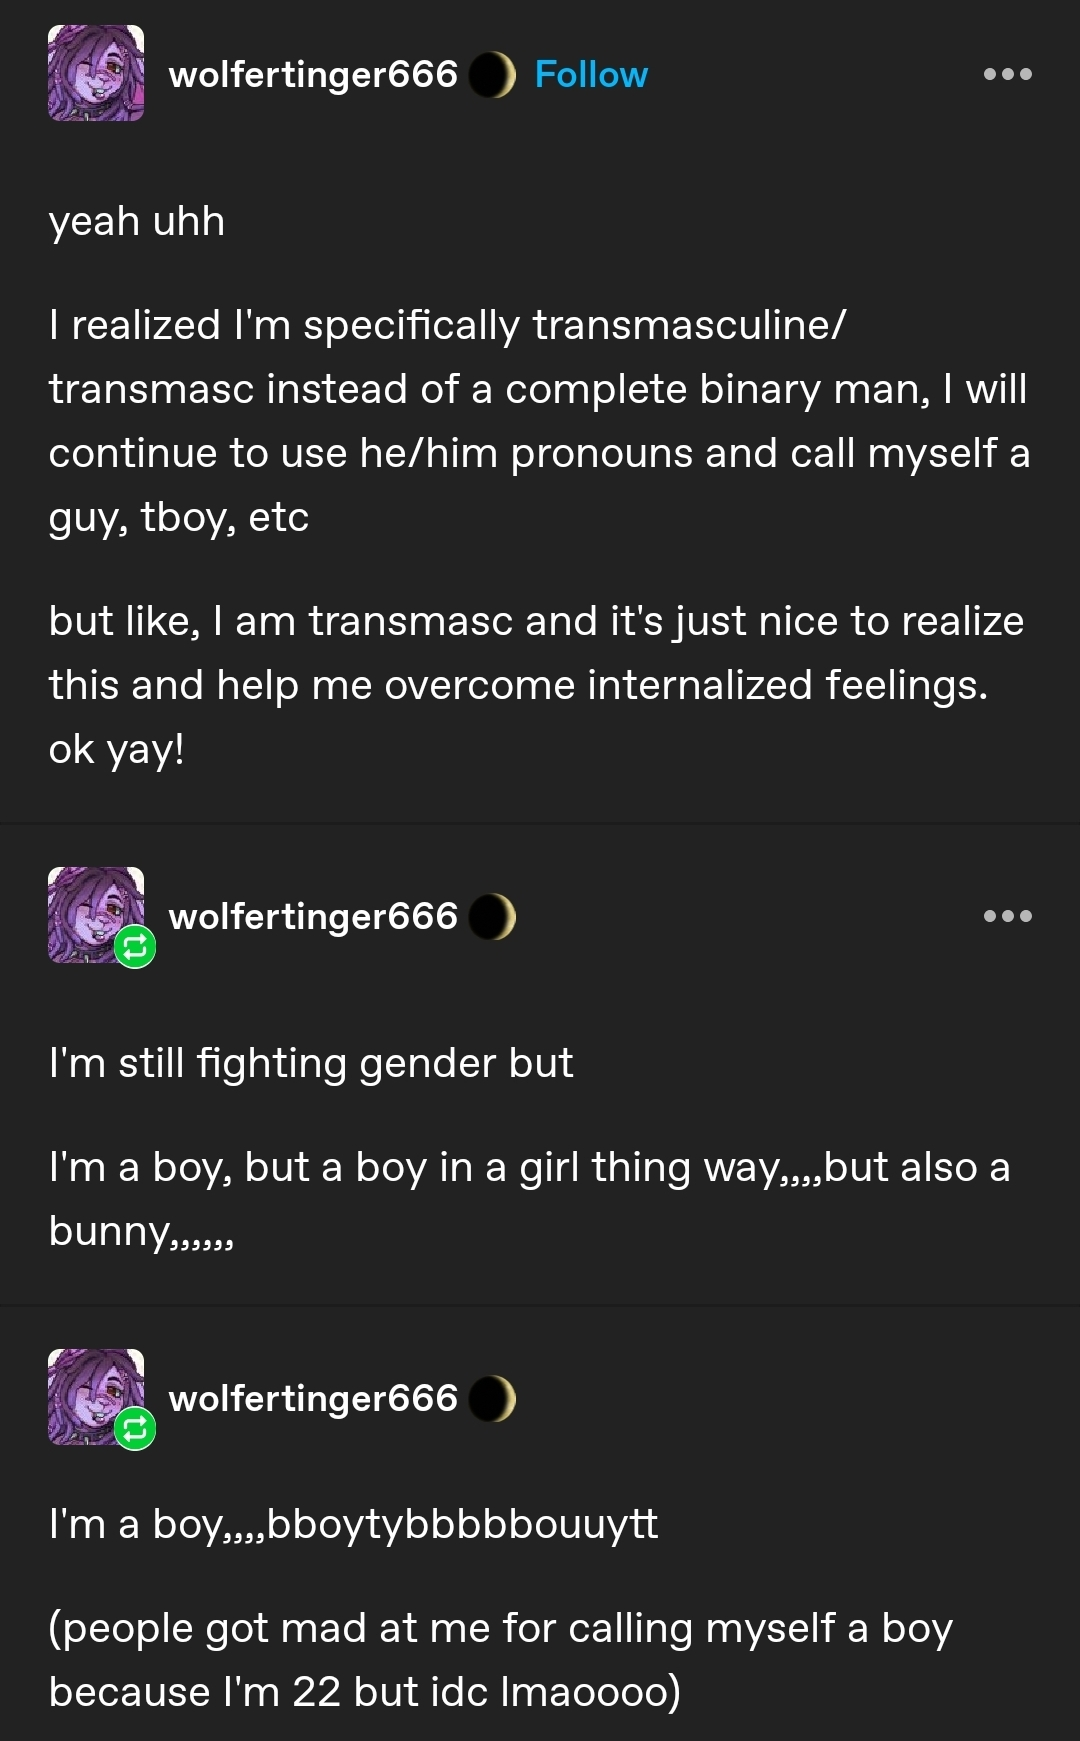Screen dimensions: 1080x1741
Task: Open three-dot menu on the second reblog
Action: pyautogui.click(x=1007, y=916)
